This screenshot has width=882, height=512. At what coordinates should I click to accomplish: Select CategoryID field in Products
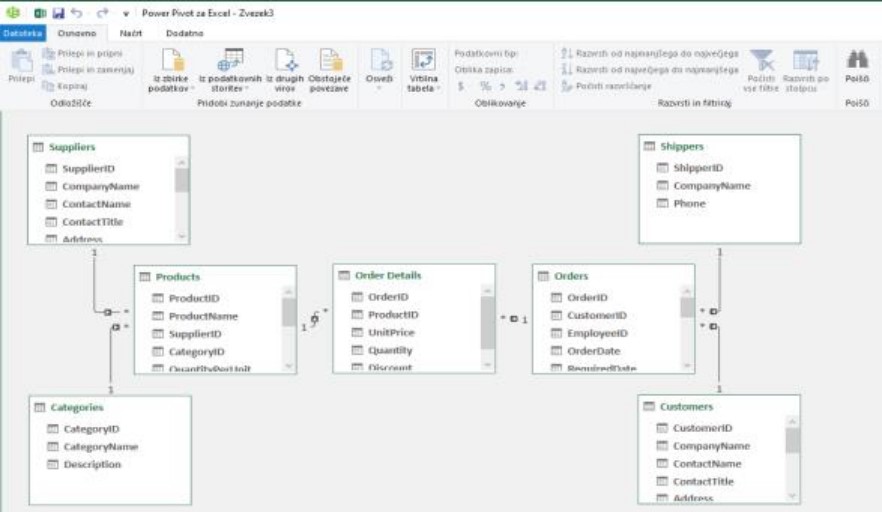tap(196, 352)
